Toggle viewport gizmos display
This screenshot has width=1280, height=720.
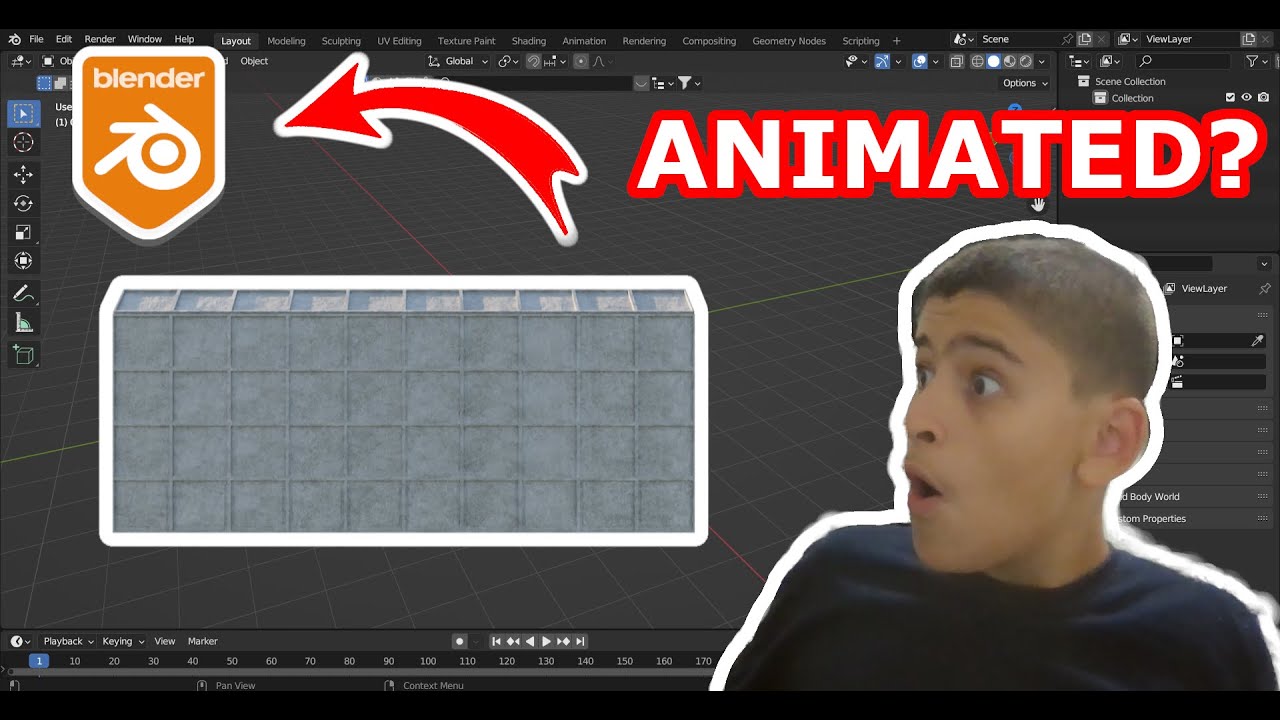pos(882,61)
